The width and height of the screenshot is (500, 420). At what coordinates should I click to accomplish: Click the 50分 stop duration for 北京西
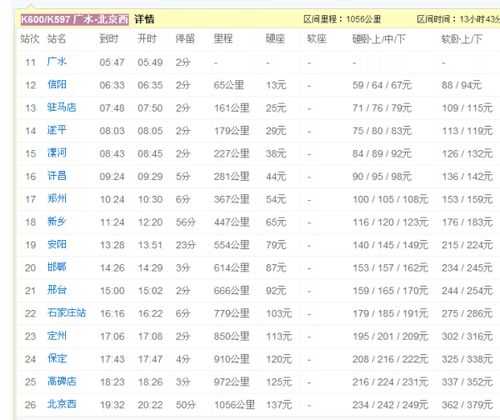[x=186, y=405]
